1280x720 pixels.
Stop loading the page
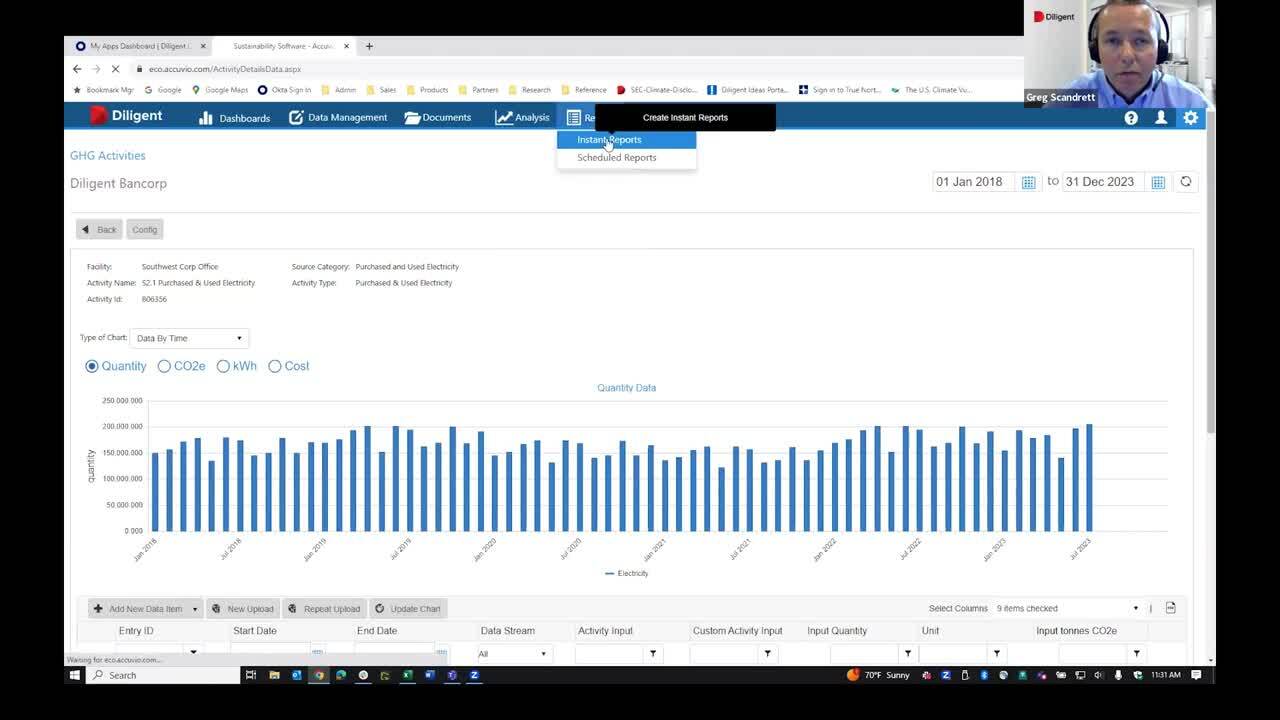[116, 69]
